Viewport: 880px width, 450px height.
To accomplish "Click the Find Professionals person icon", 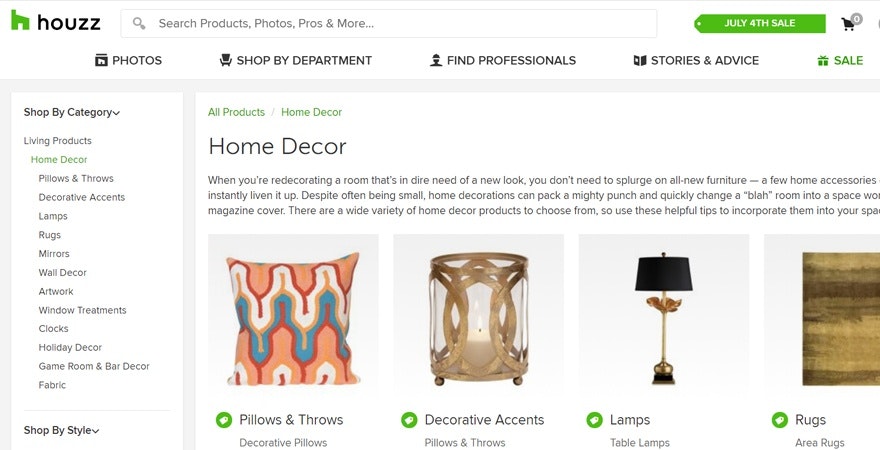I will [x=435, y=61].
